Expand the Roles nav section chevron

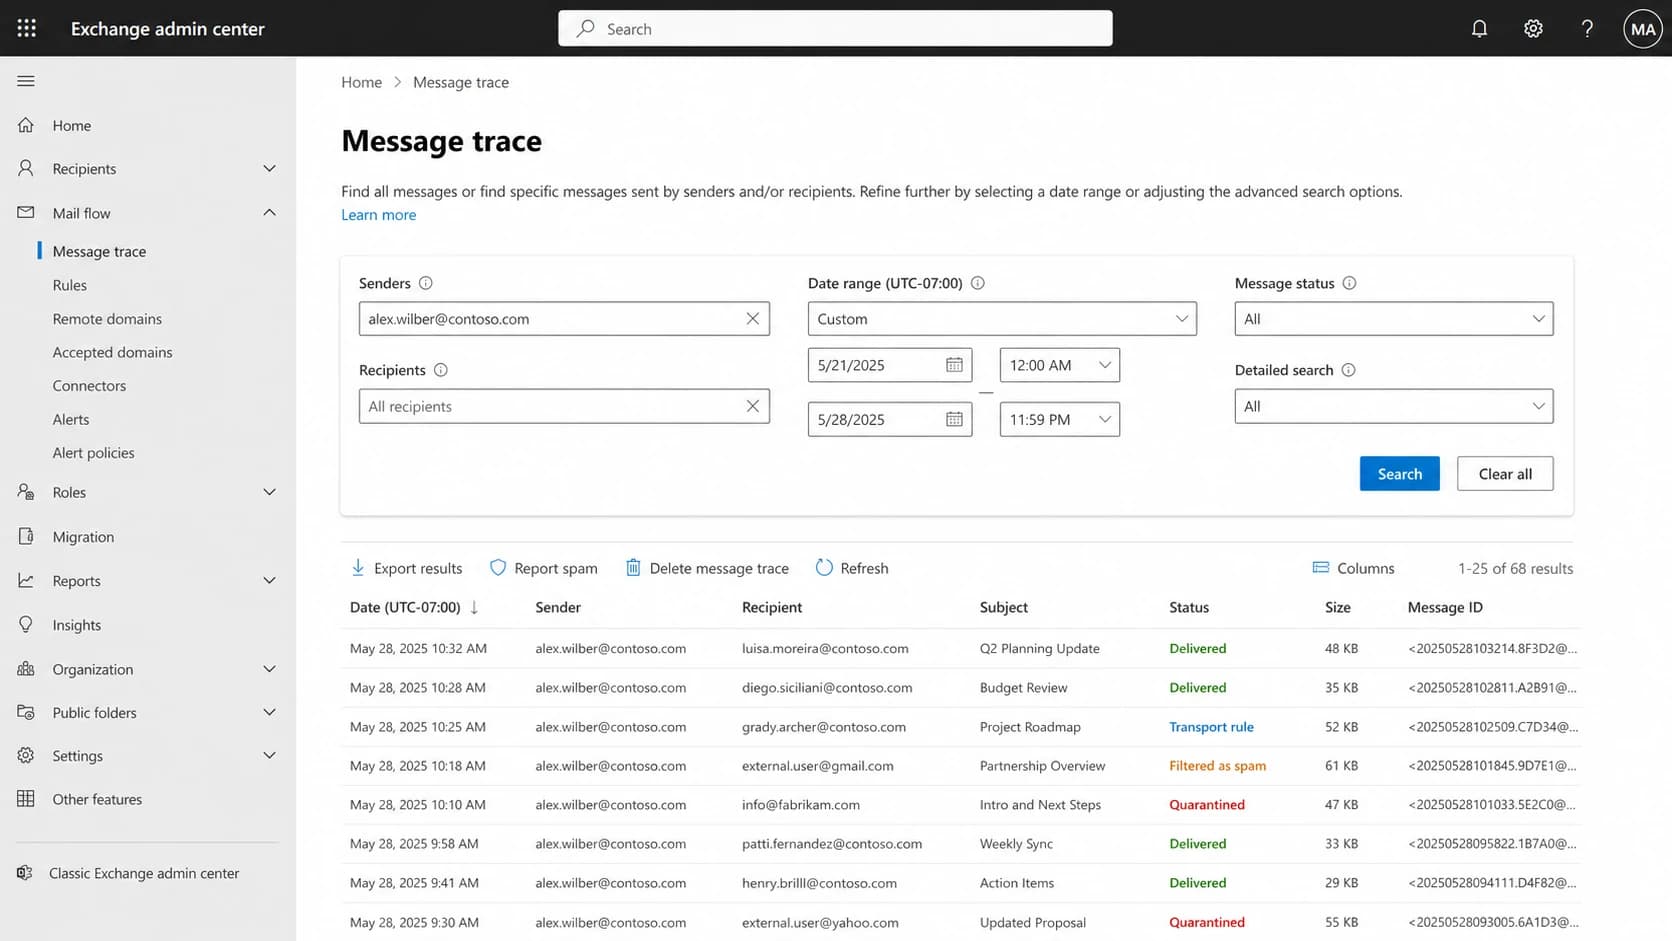[x=269, y=491]
